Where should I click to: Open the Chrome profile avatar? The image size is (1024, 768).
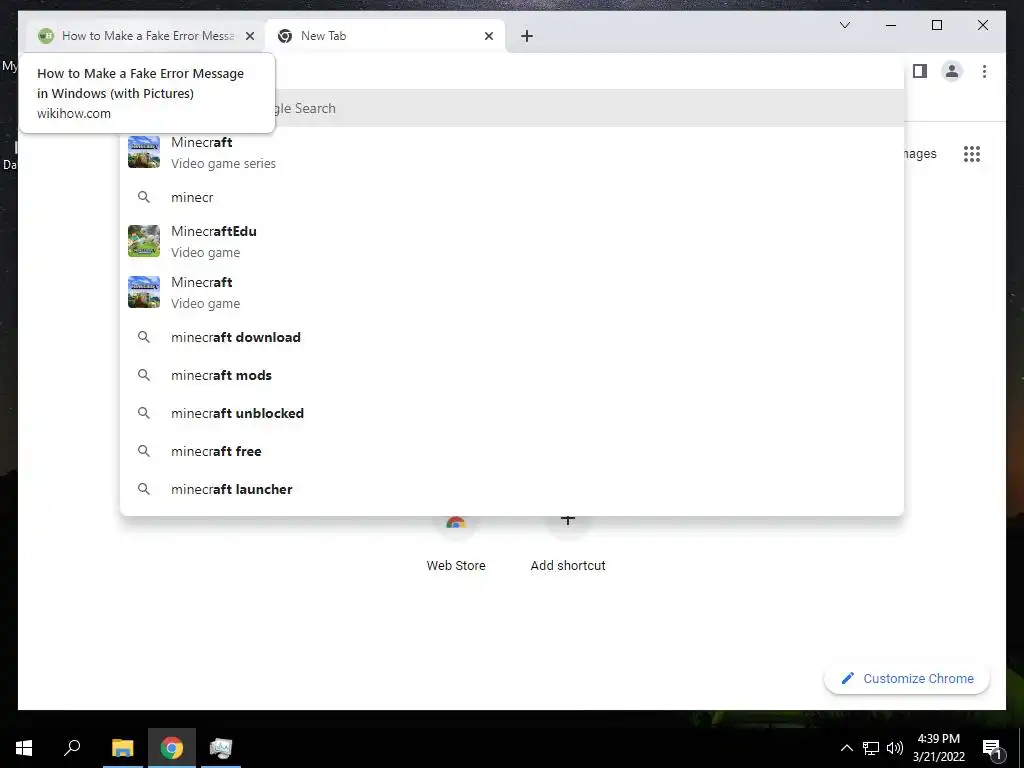click(952, 71)
